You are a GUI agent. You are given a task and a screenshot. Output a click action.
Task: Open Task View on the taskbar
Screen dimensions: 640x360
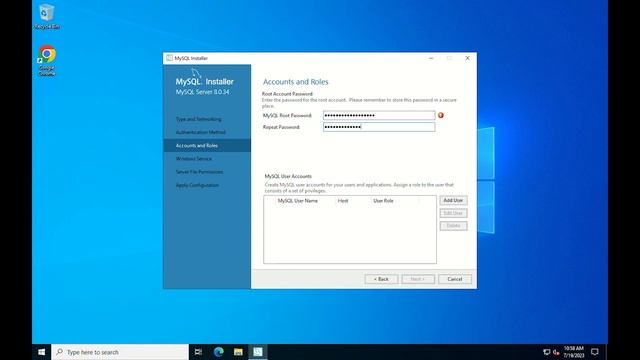[x=198, y=352]
